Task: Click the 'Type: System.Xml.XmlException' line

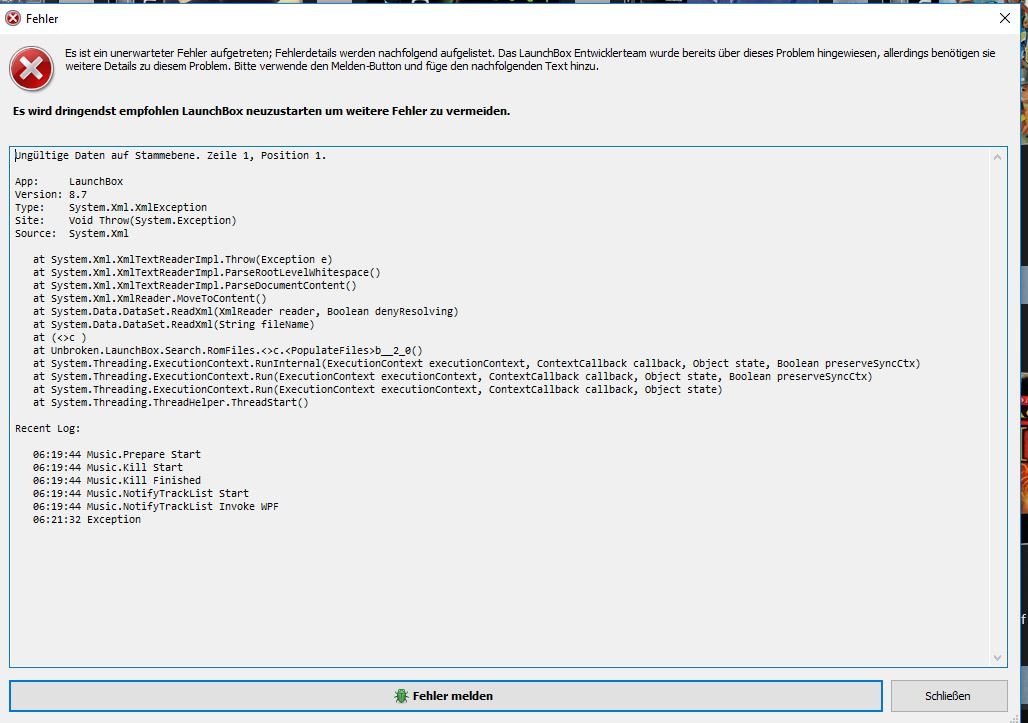Action: click(x=111, y=207)
